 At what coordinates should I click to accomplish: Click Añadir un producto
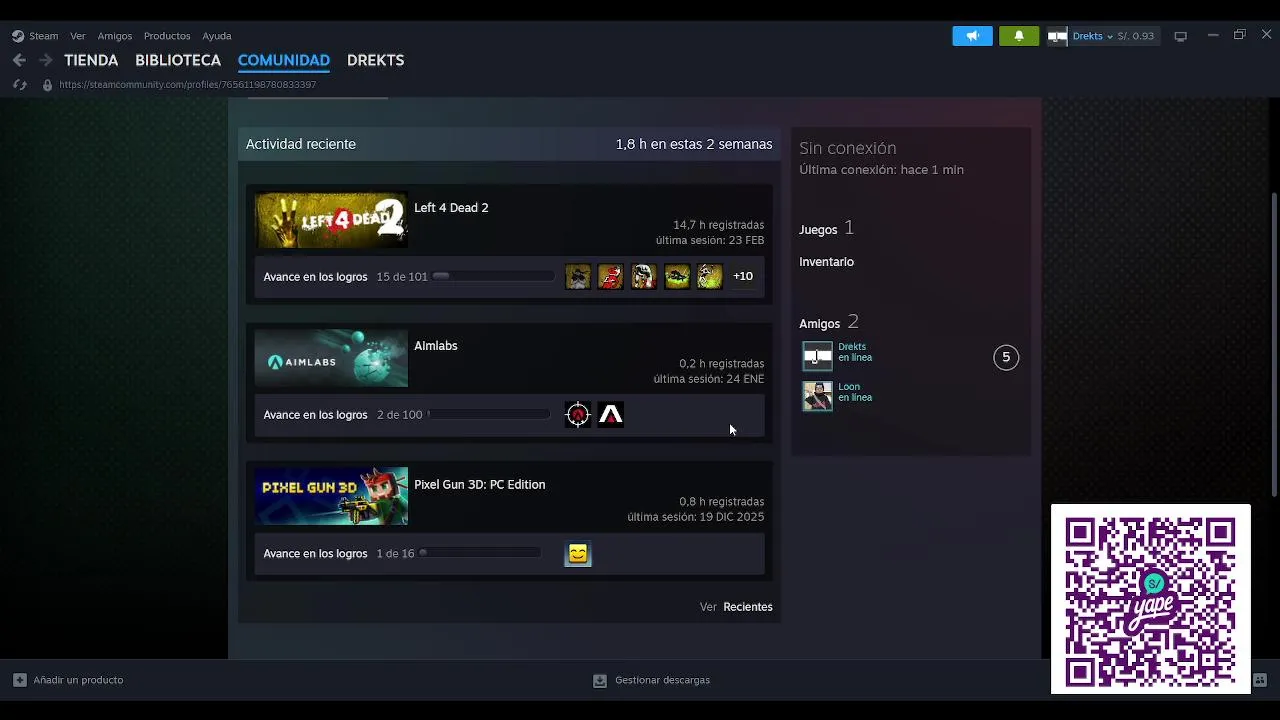point(78,680)
